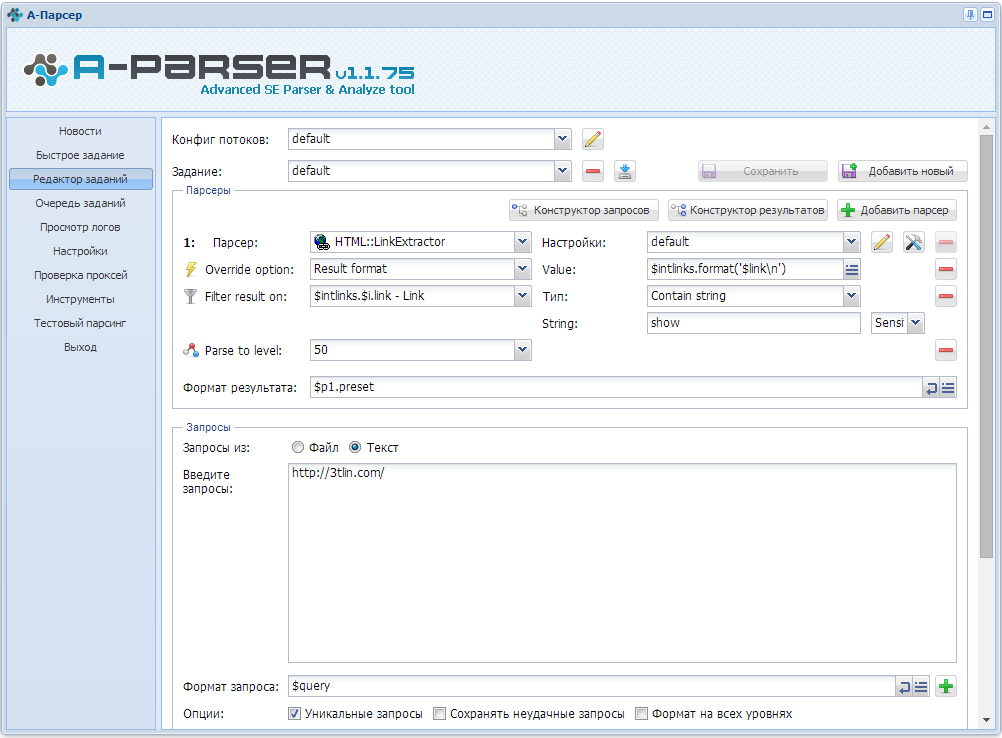Open list icon in Формат результата
Image resolution: width=1002 pixels, height=738 pixels.
coord(948,387)
